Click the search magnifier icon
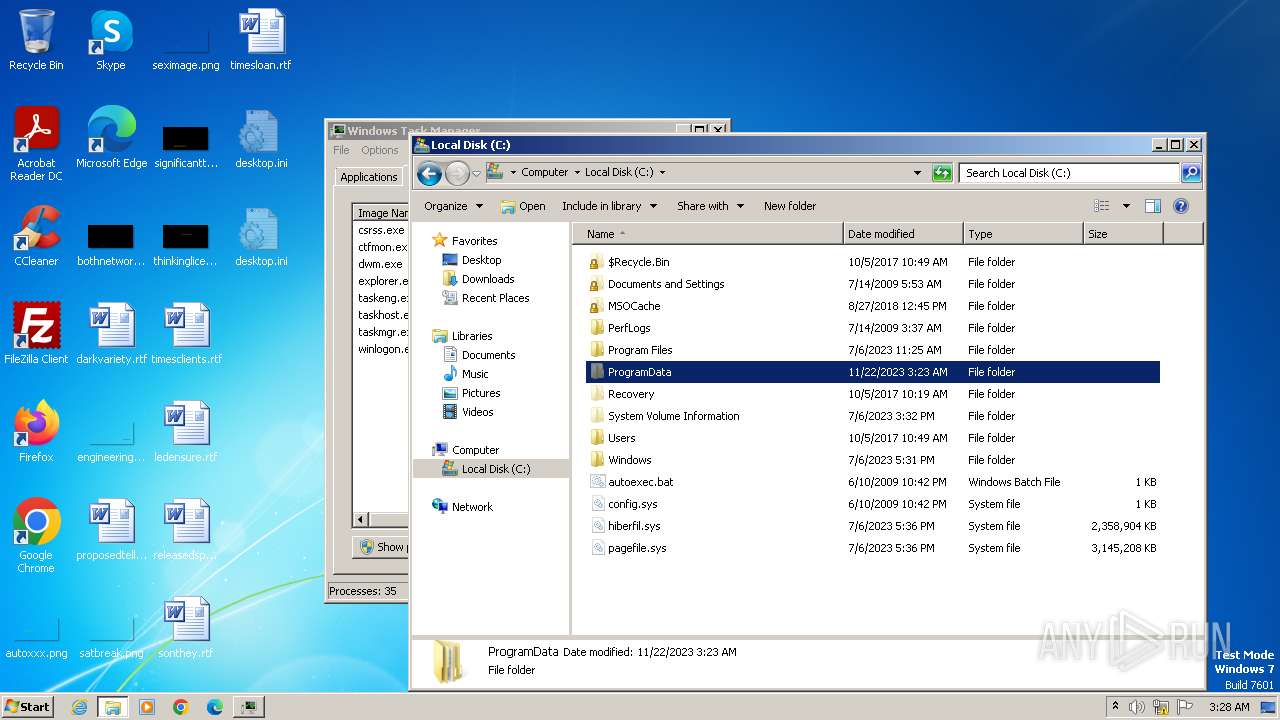 pyautogui.click(x=1191, y=173)
